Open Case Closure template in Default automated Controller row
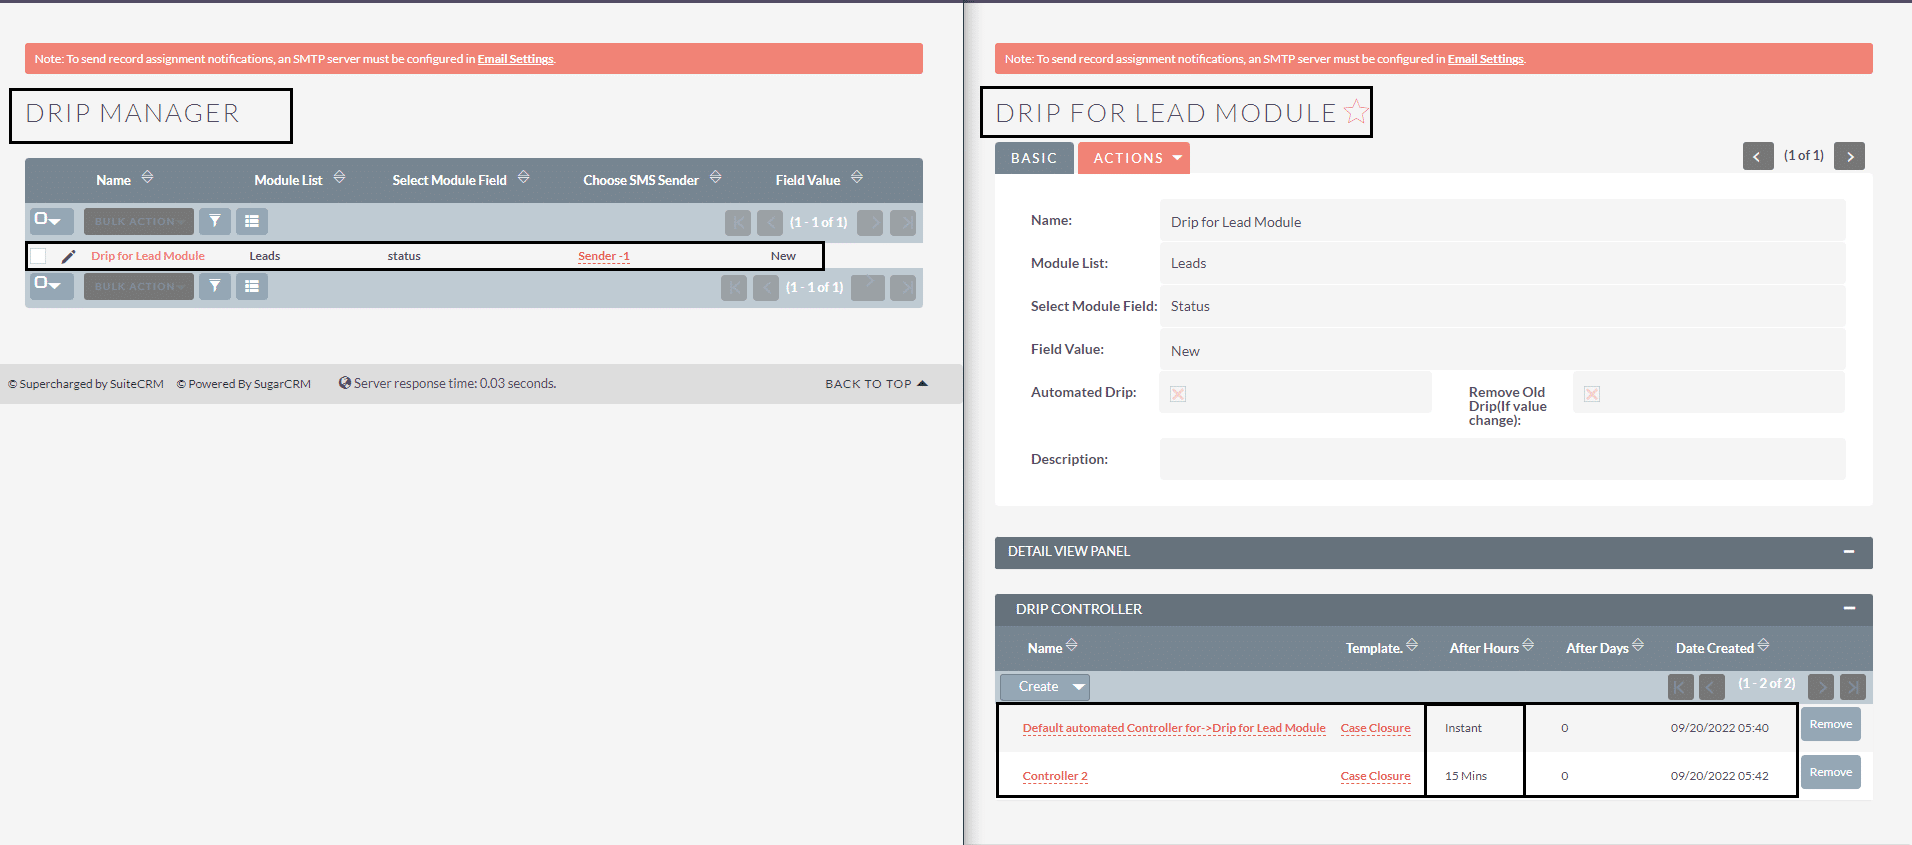This screenshot has height=845, width=1912. pyautogui.click(x=1375, y=728)
